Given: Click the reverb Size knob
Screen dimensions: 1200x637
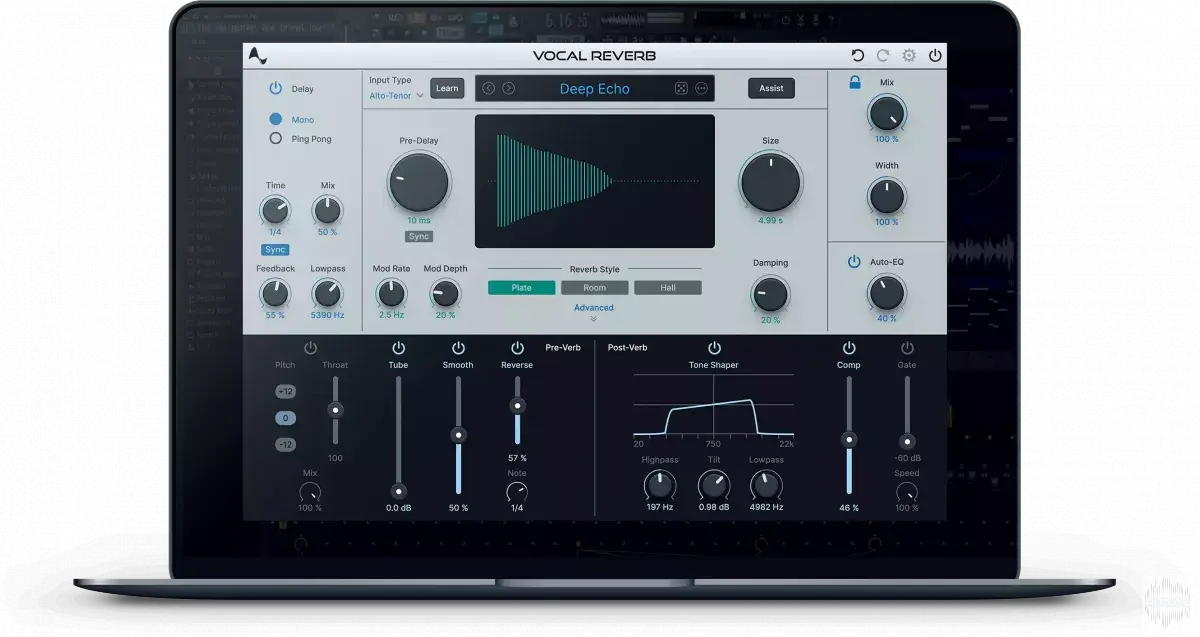Looking at the screenshot, I should pos(771,182).
